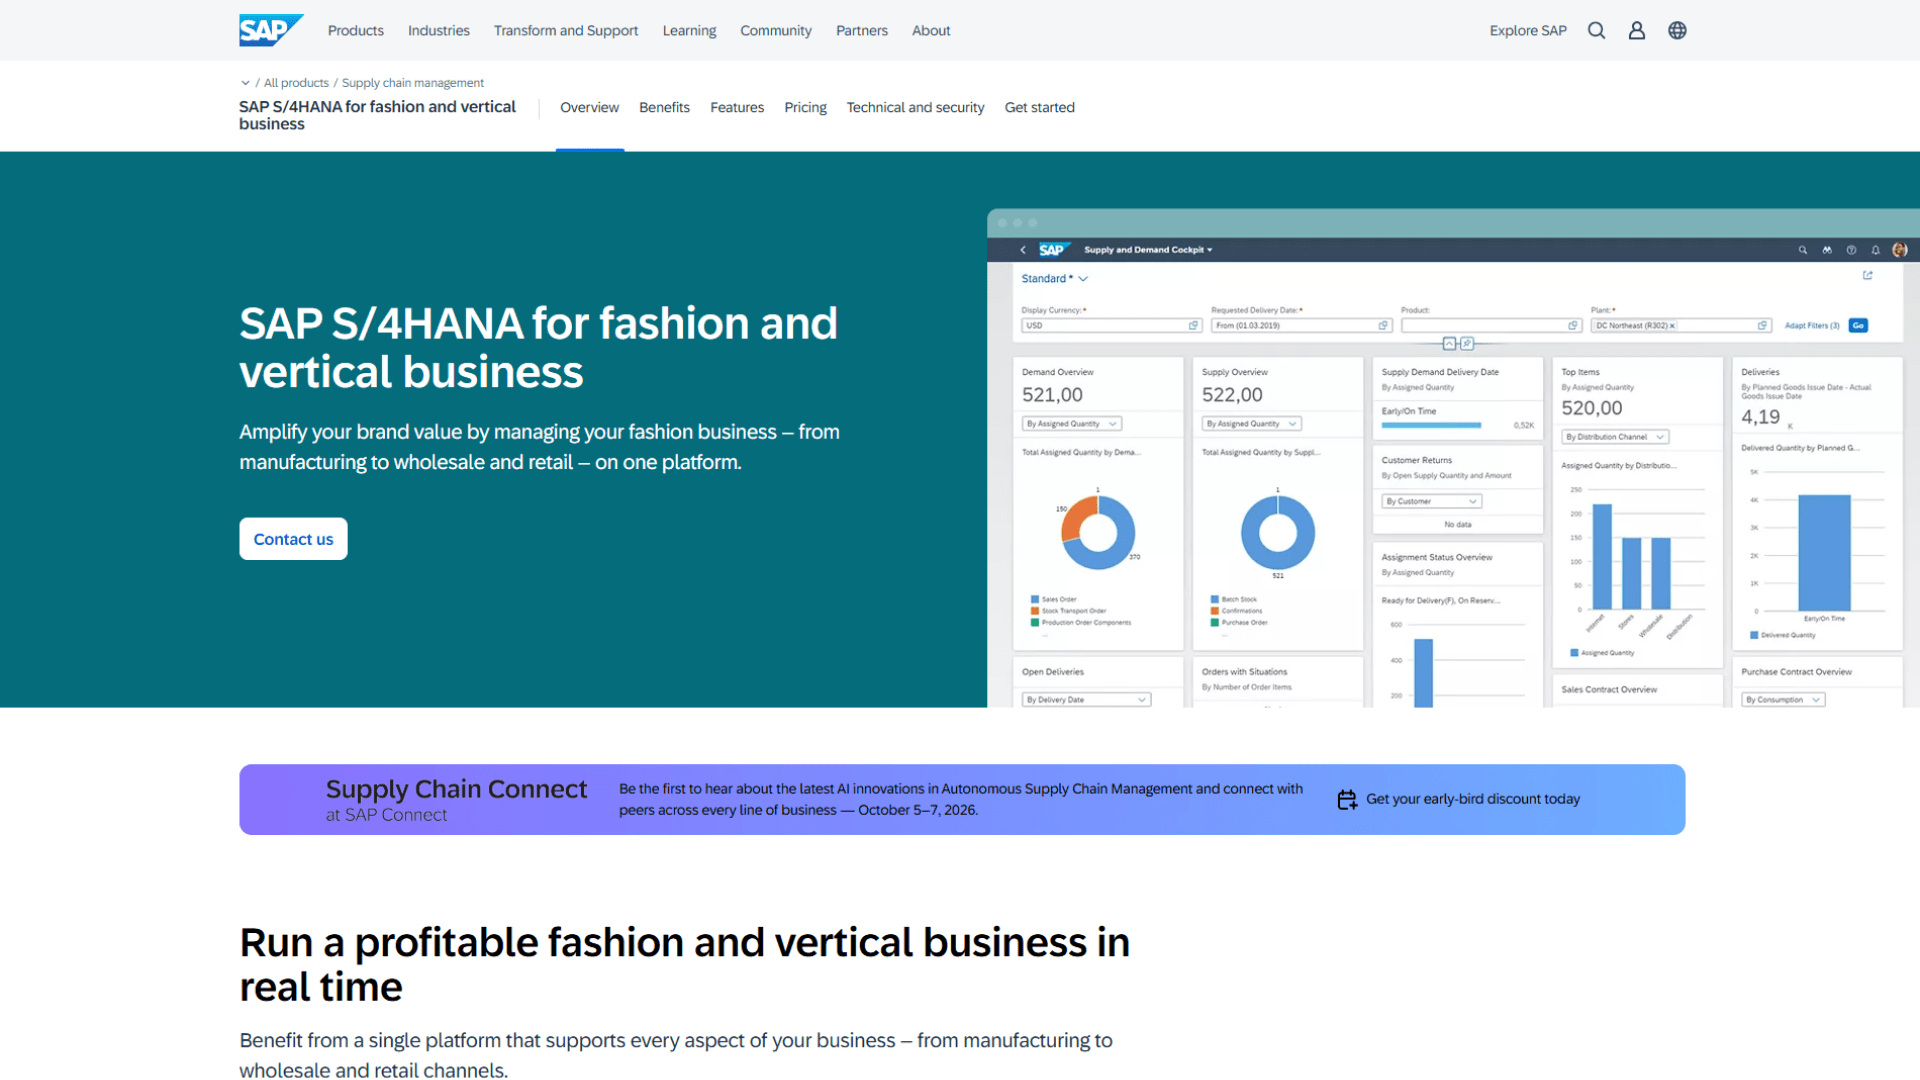Select the Pricing tab
The width and height of the screenshot is (1920, 1080).
[805, 107]
